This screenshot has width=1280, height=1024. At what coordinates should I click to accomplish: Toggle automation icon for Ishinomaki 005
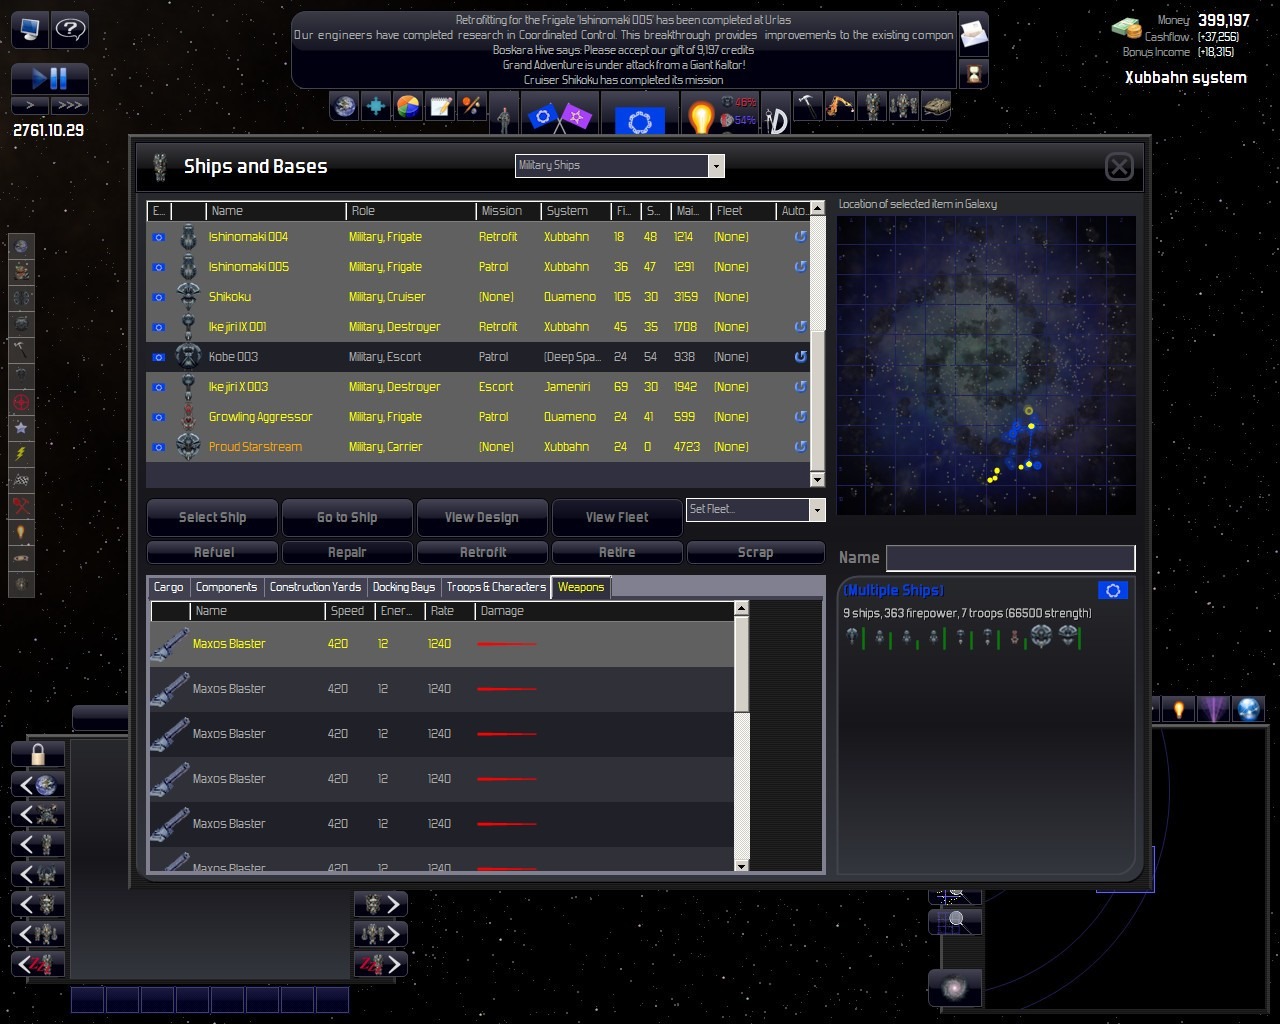point(800,267)
